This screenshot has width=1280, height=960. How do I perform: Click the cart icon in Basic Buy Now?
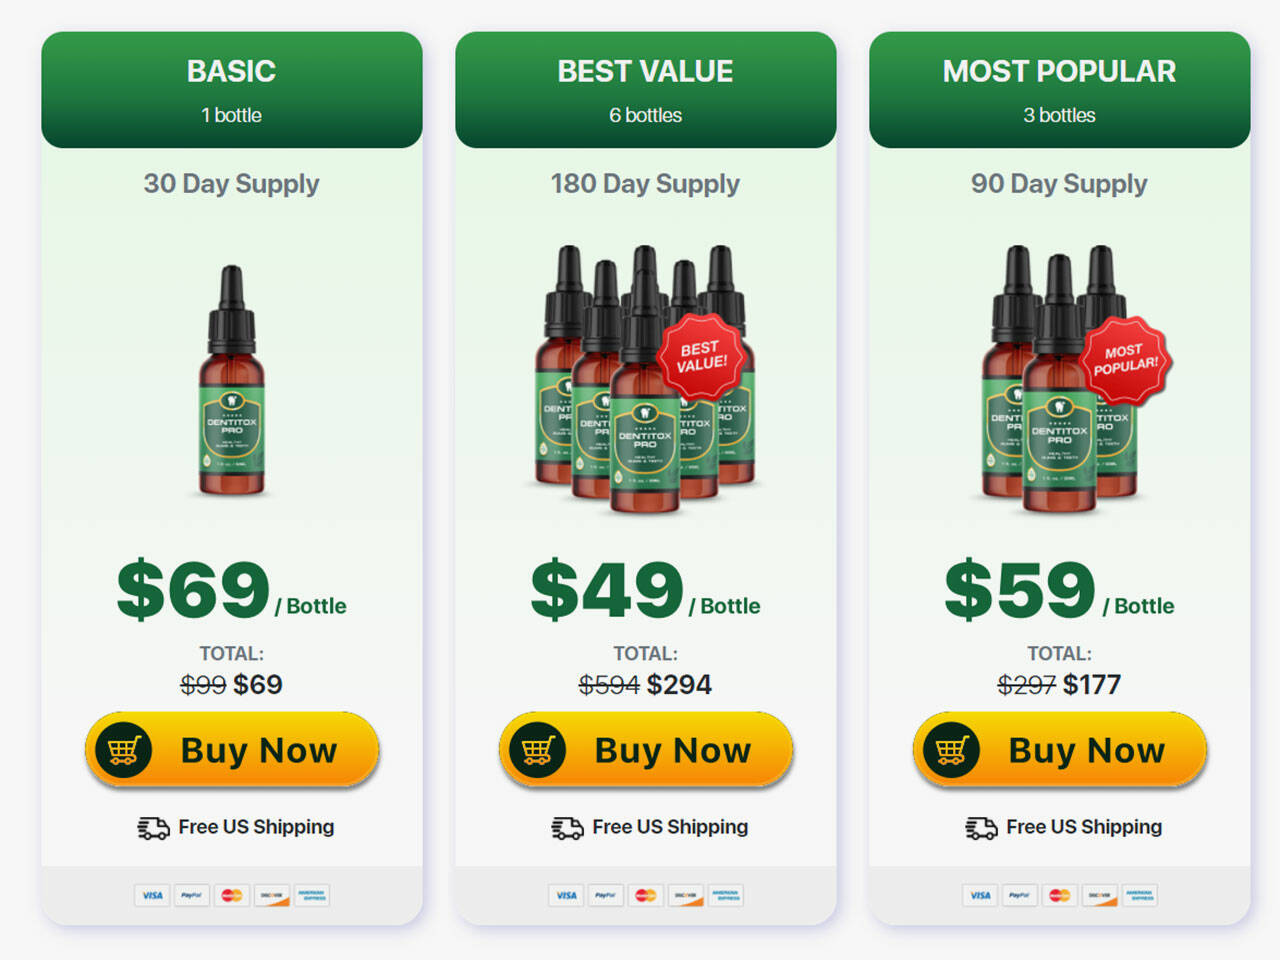pyautogui.click(x=123, y=750)
